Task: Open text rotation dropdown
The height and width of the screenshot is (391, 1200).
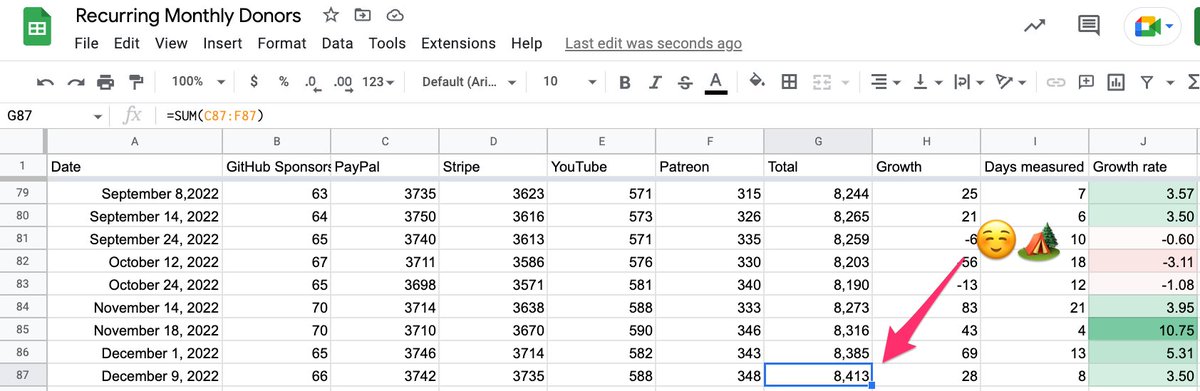Action: click(x=1011, y=82)
